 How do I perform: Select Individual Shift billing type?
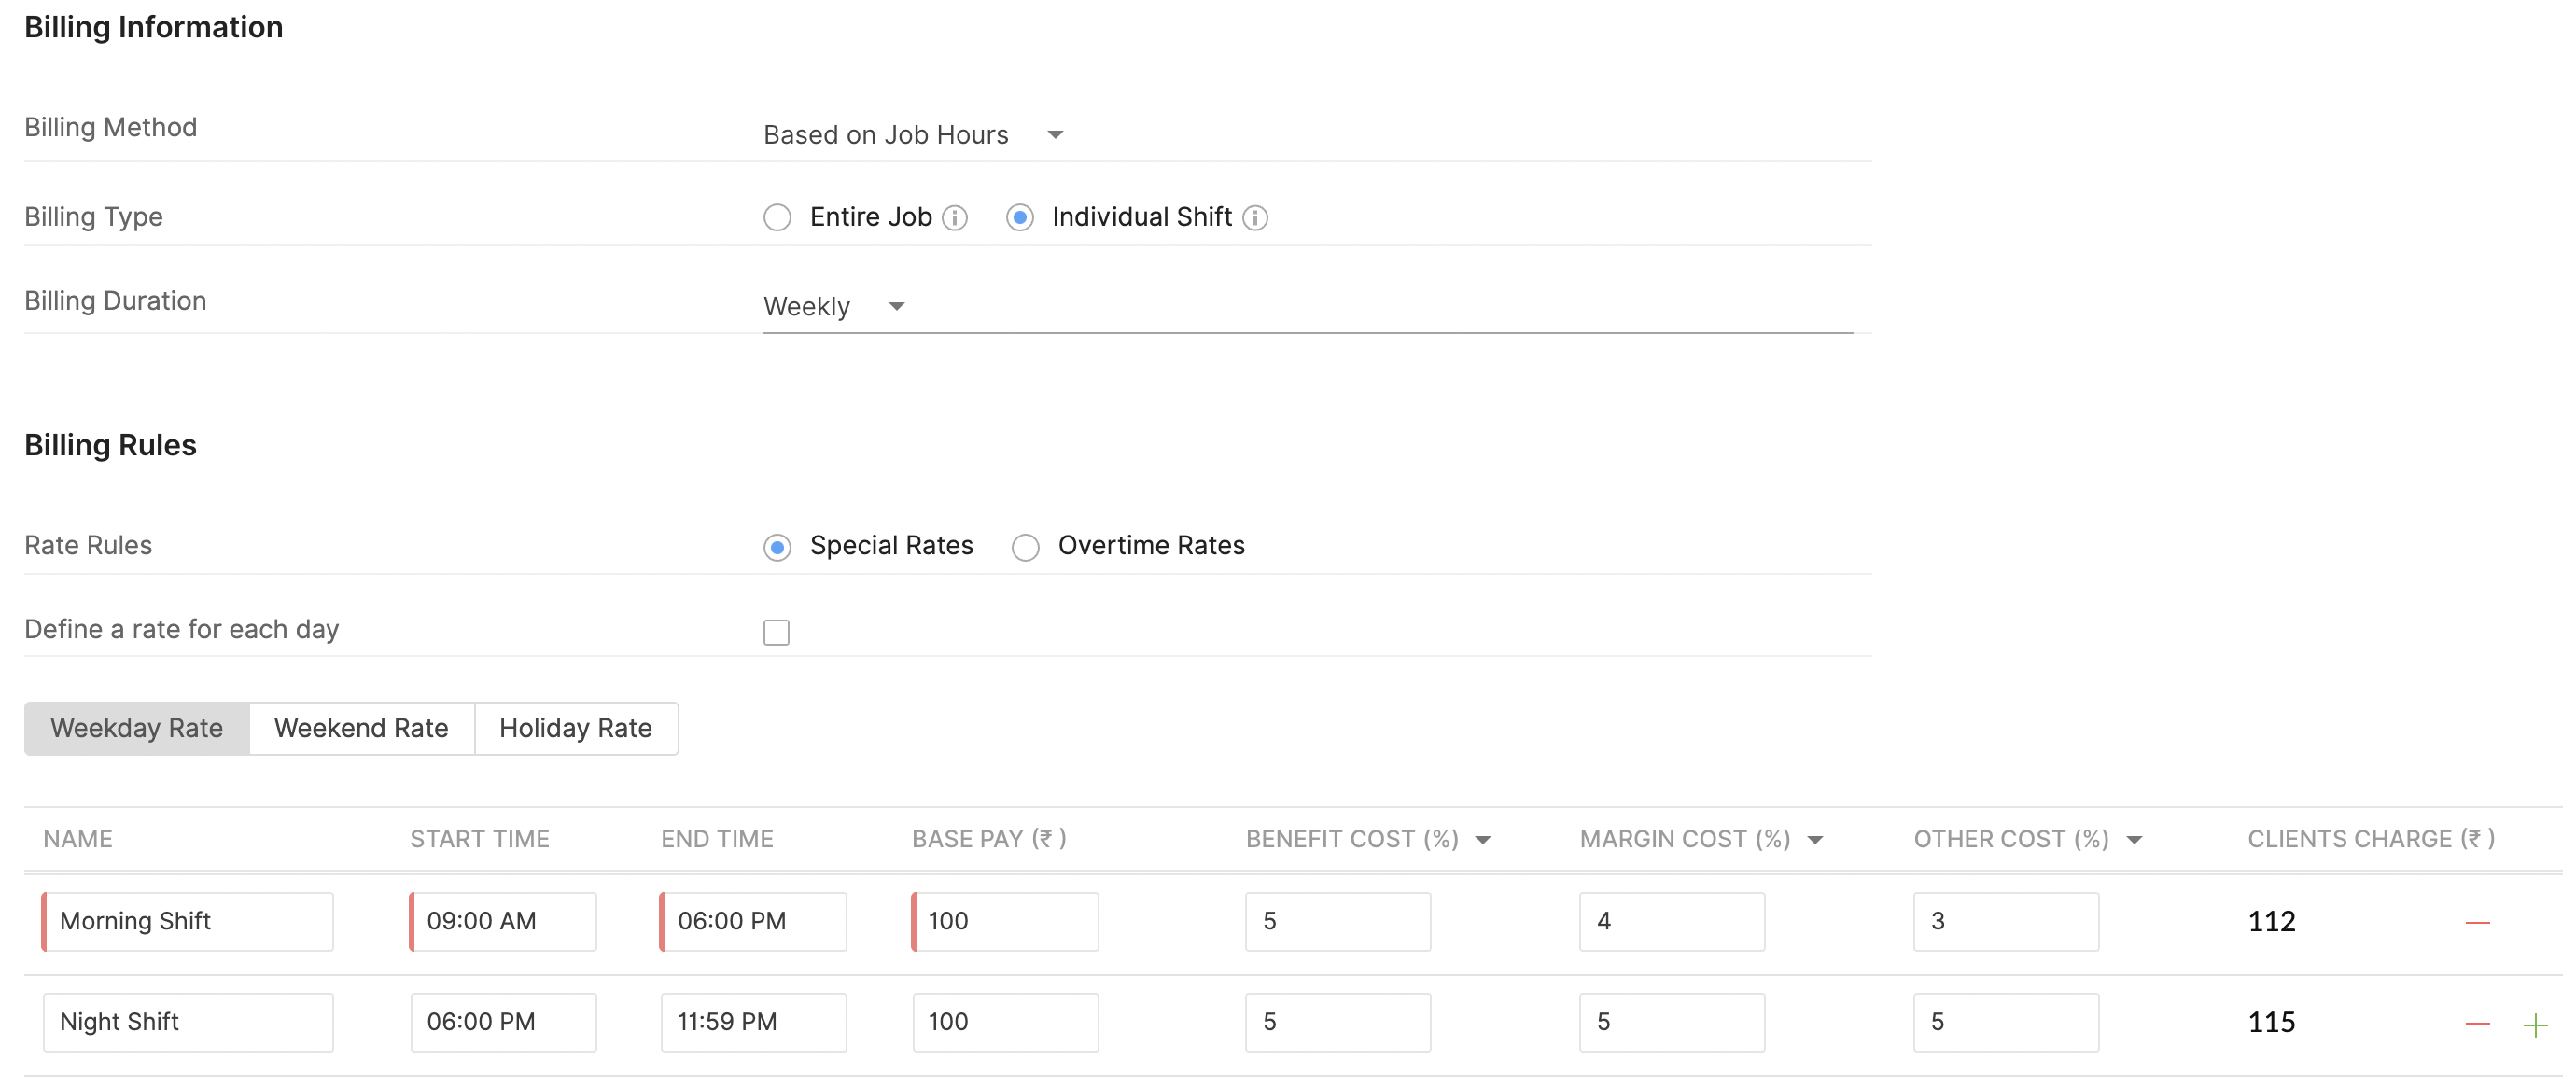[x=1019, y=218]
